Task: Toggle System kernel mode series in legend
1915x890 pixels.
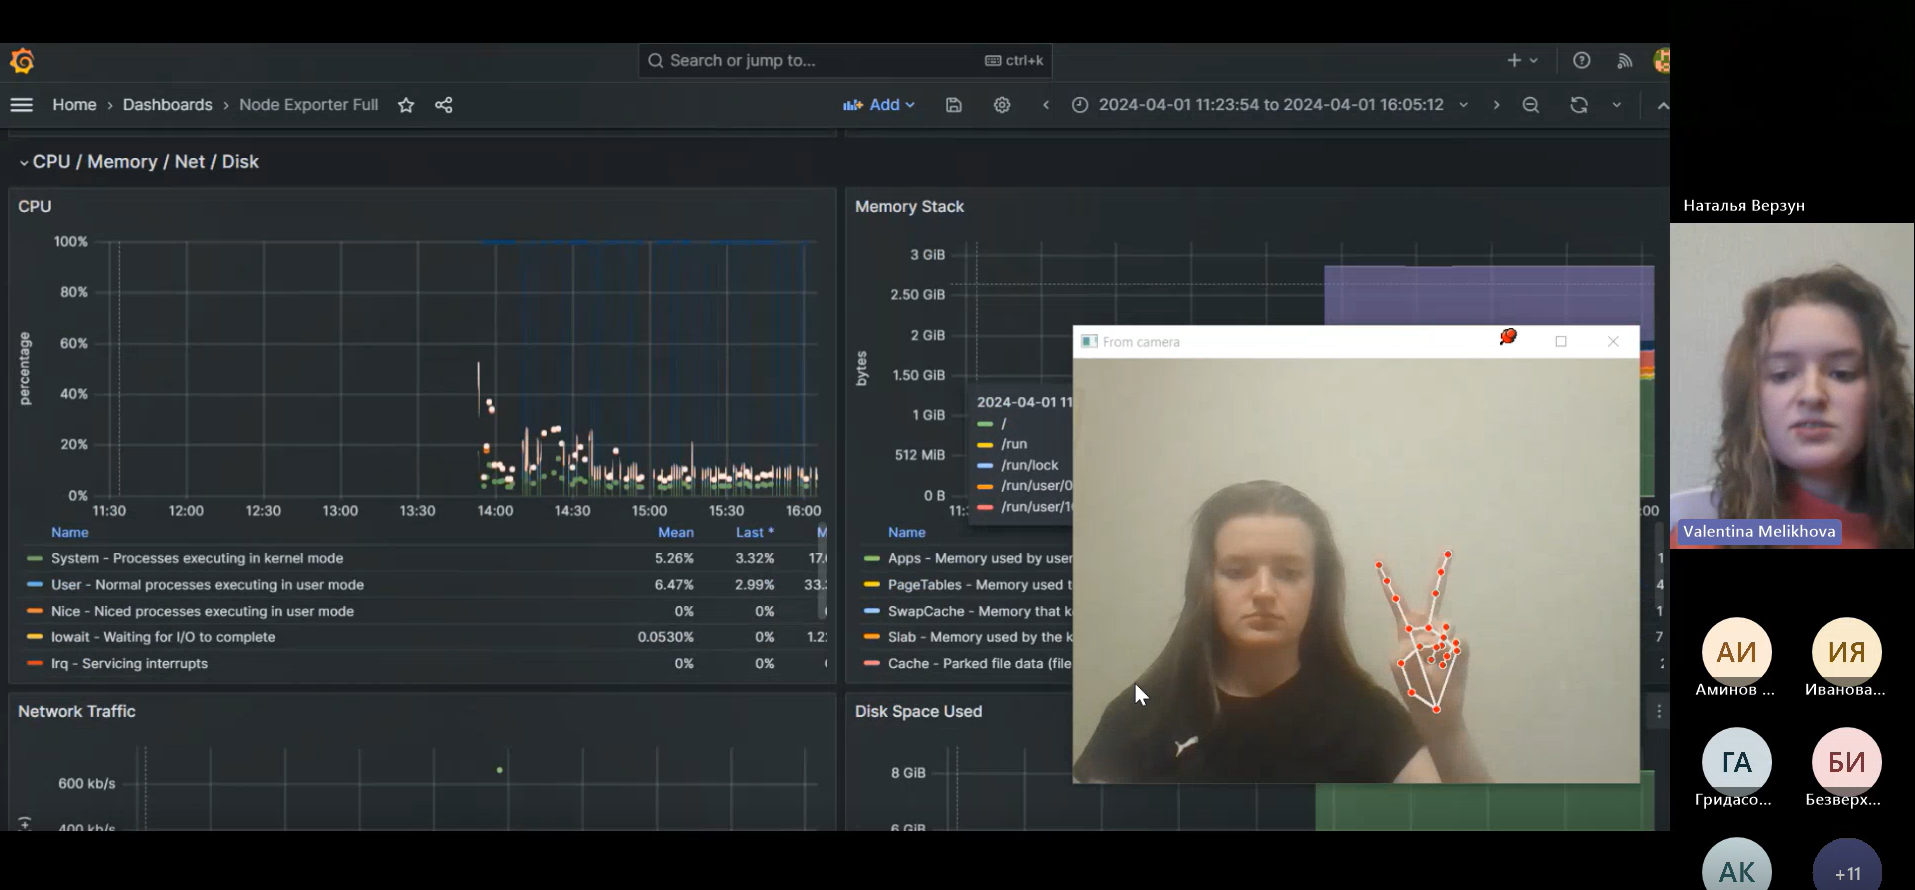Action: click(x=196, y=558)
